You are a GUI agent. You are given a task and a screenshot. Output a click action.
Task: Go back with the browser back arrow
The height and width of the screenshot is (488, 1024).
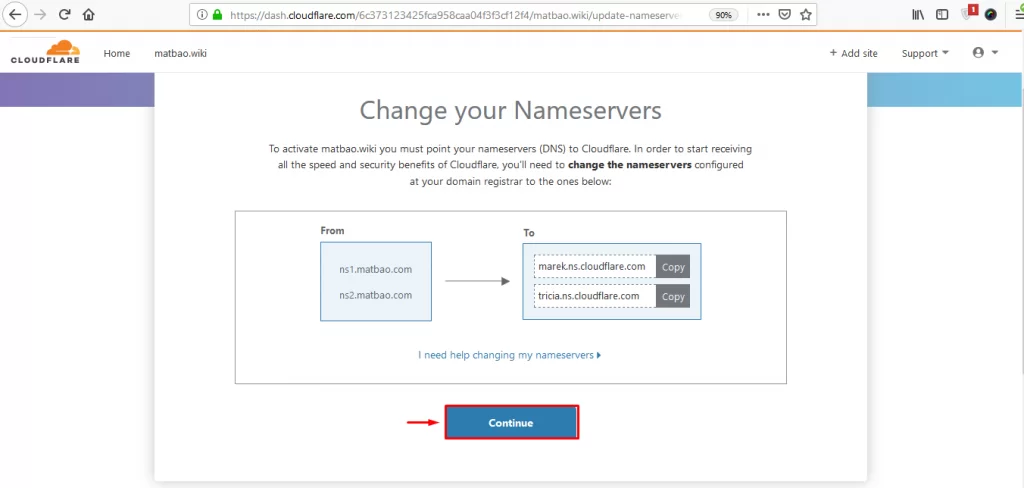tap(15, 14)
